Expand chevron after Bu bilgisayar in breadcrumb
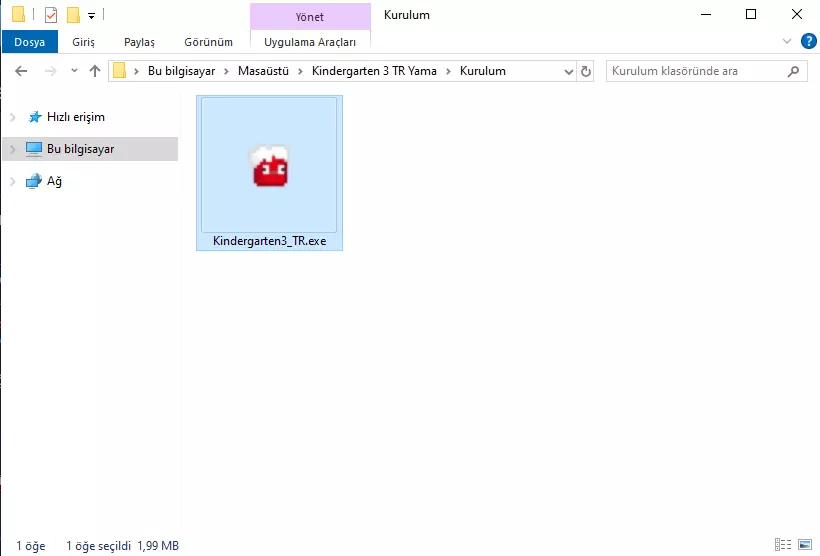820x556 pixels. pos(226,71)
